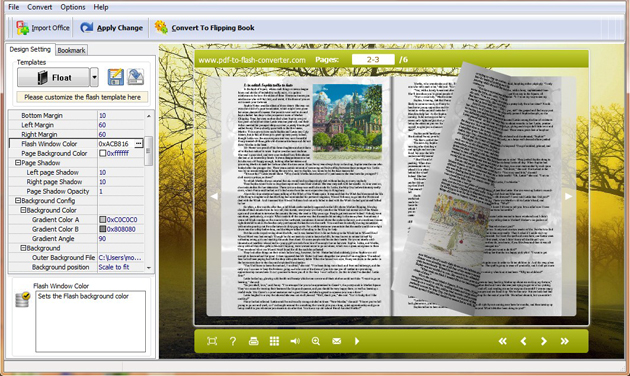
Task: Open the Convert menu
Action: [x=39, y=7]
